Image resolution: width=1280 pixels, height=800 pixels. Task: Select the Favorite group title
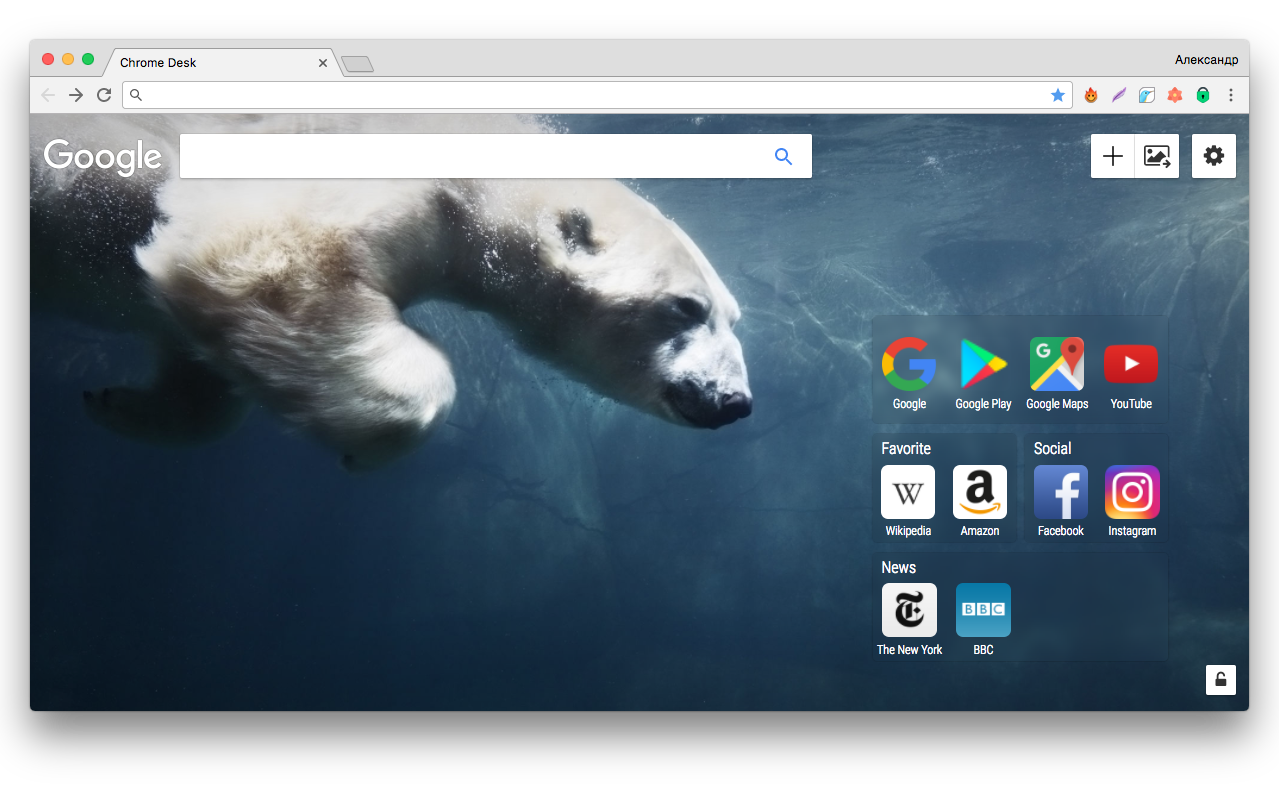pyautogui.click(x=906, y=449)
